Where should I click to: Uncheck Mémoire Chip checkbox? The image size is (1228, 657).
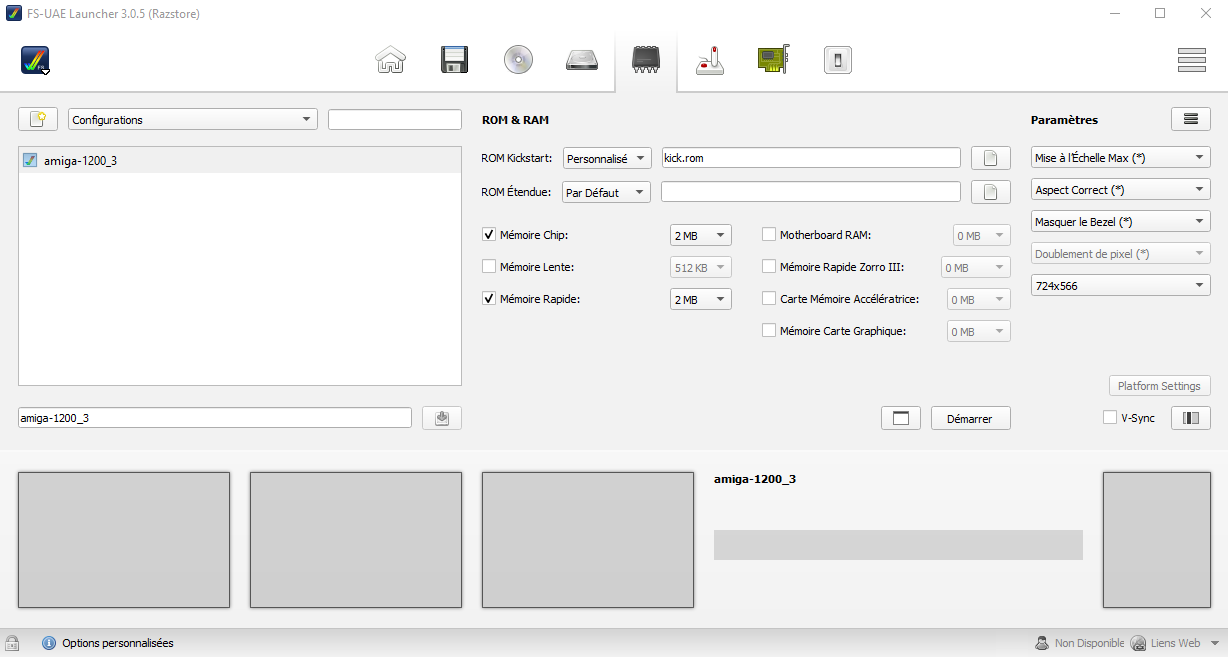(x=489, y=235)
